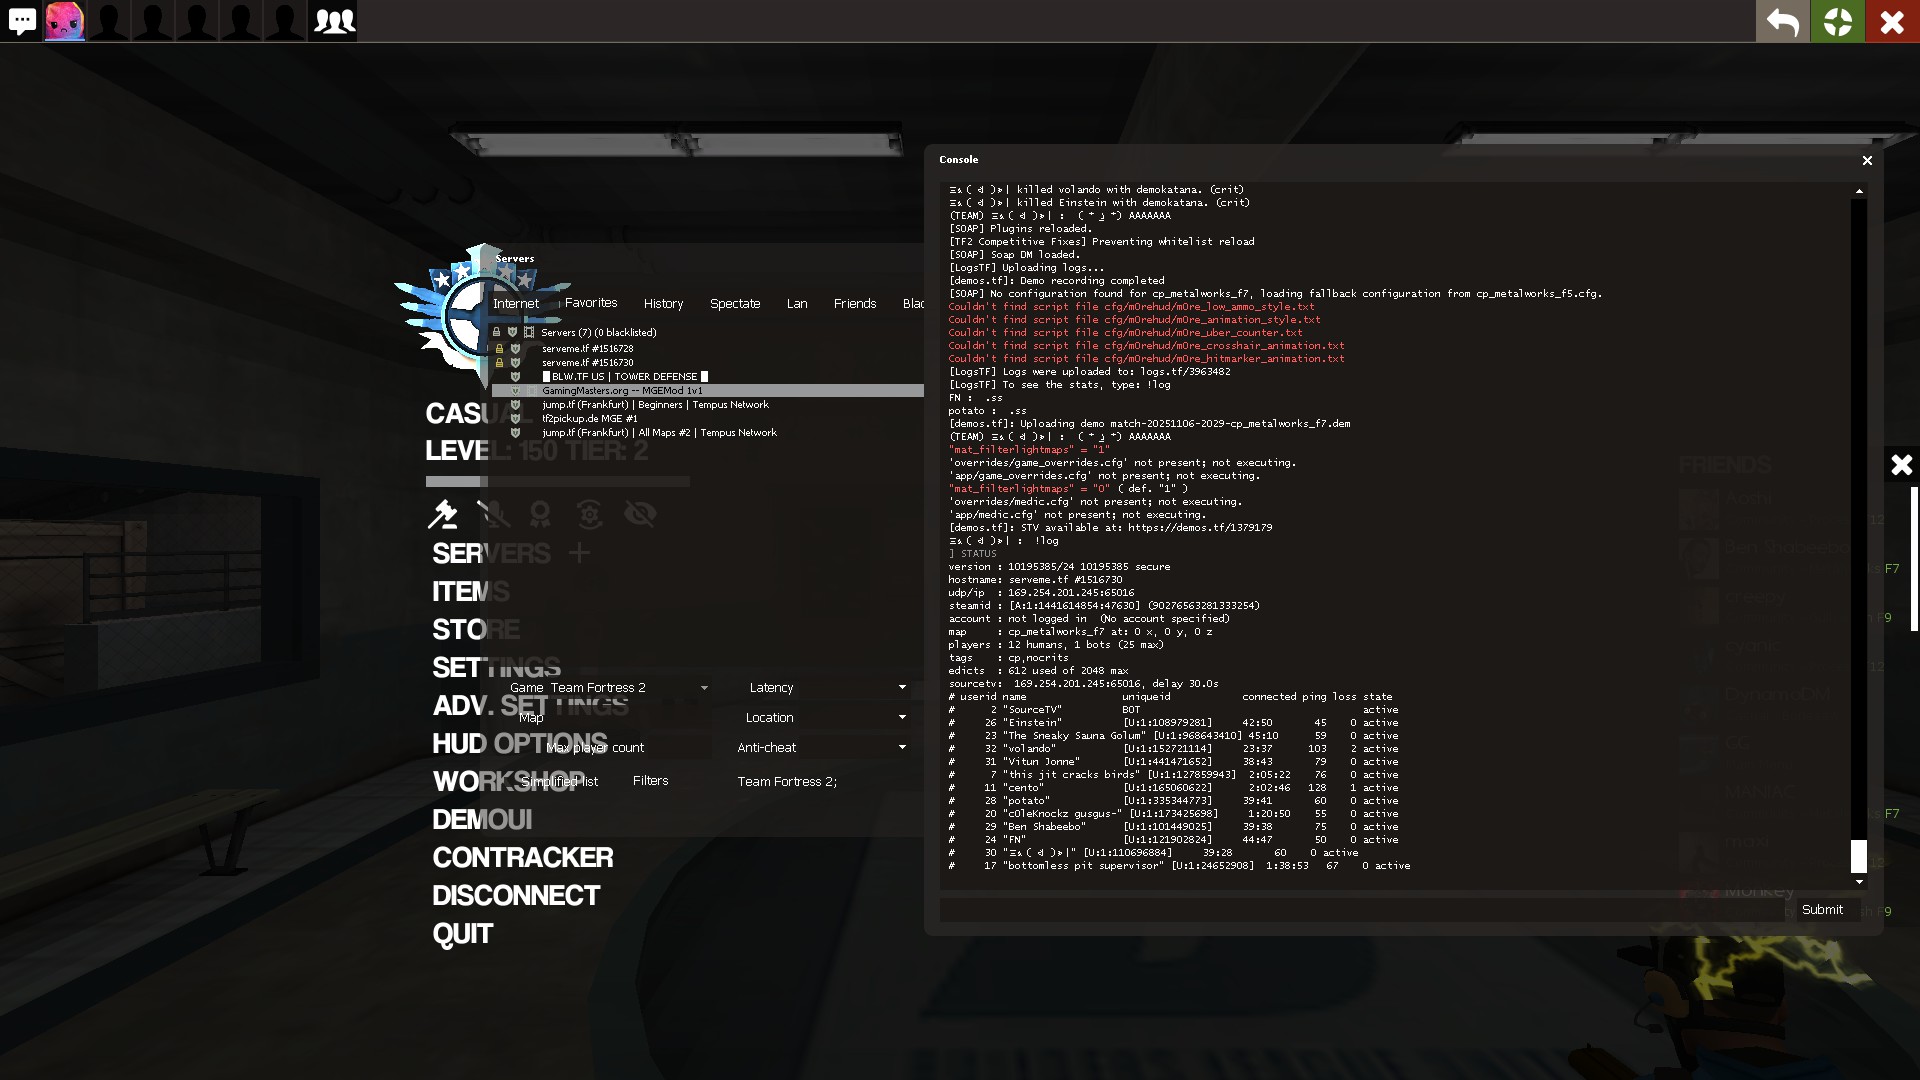Click the plus icon next to SERVERS
The height and width of the screenshot is (1080, 1920).
579,552
